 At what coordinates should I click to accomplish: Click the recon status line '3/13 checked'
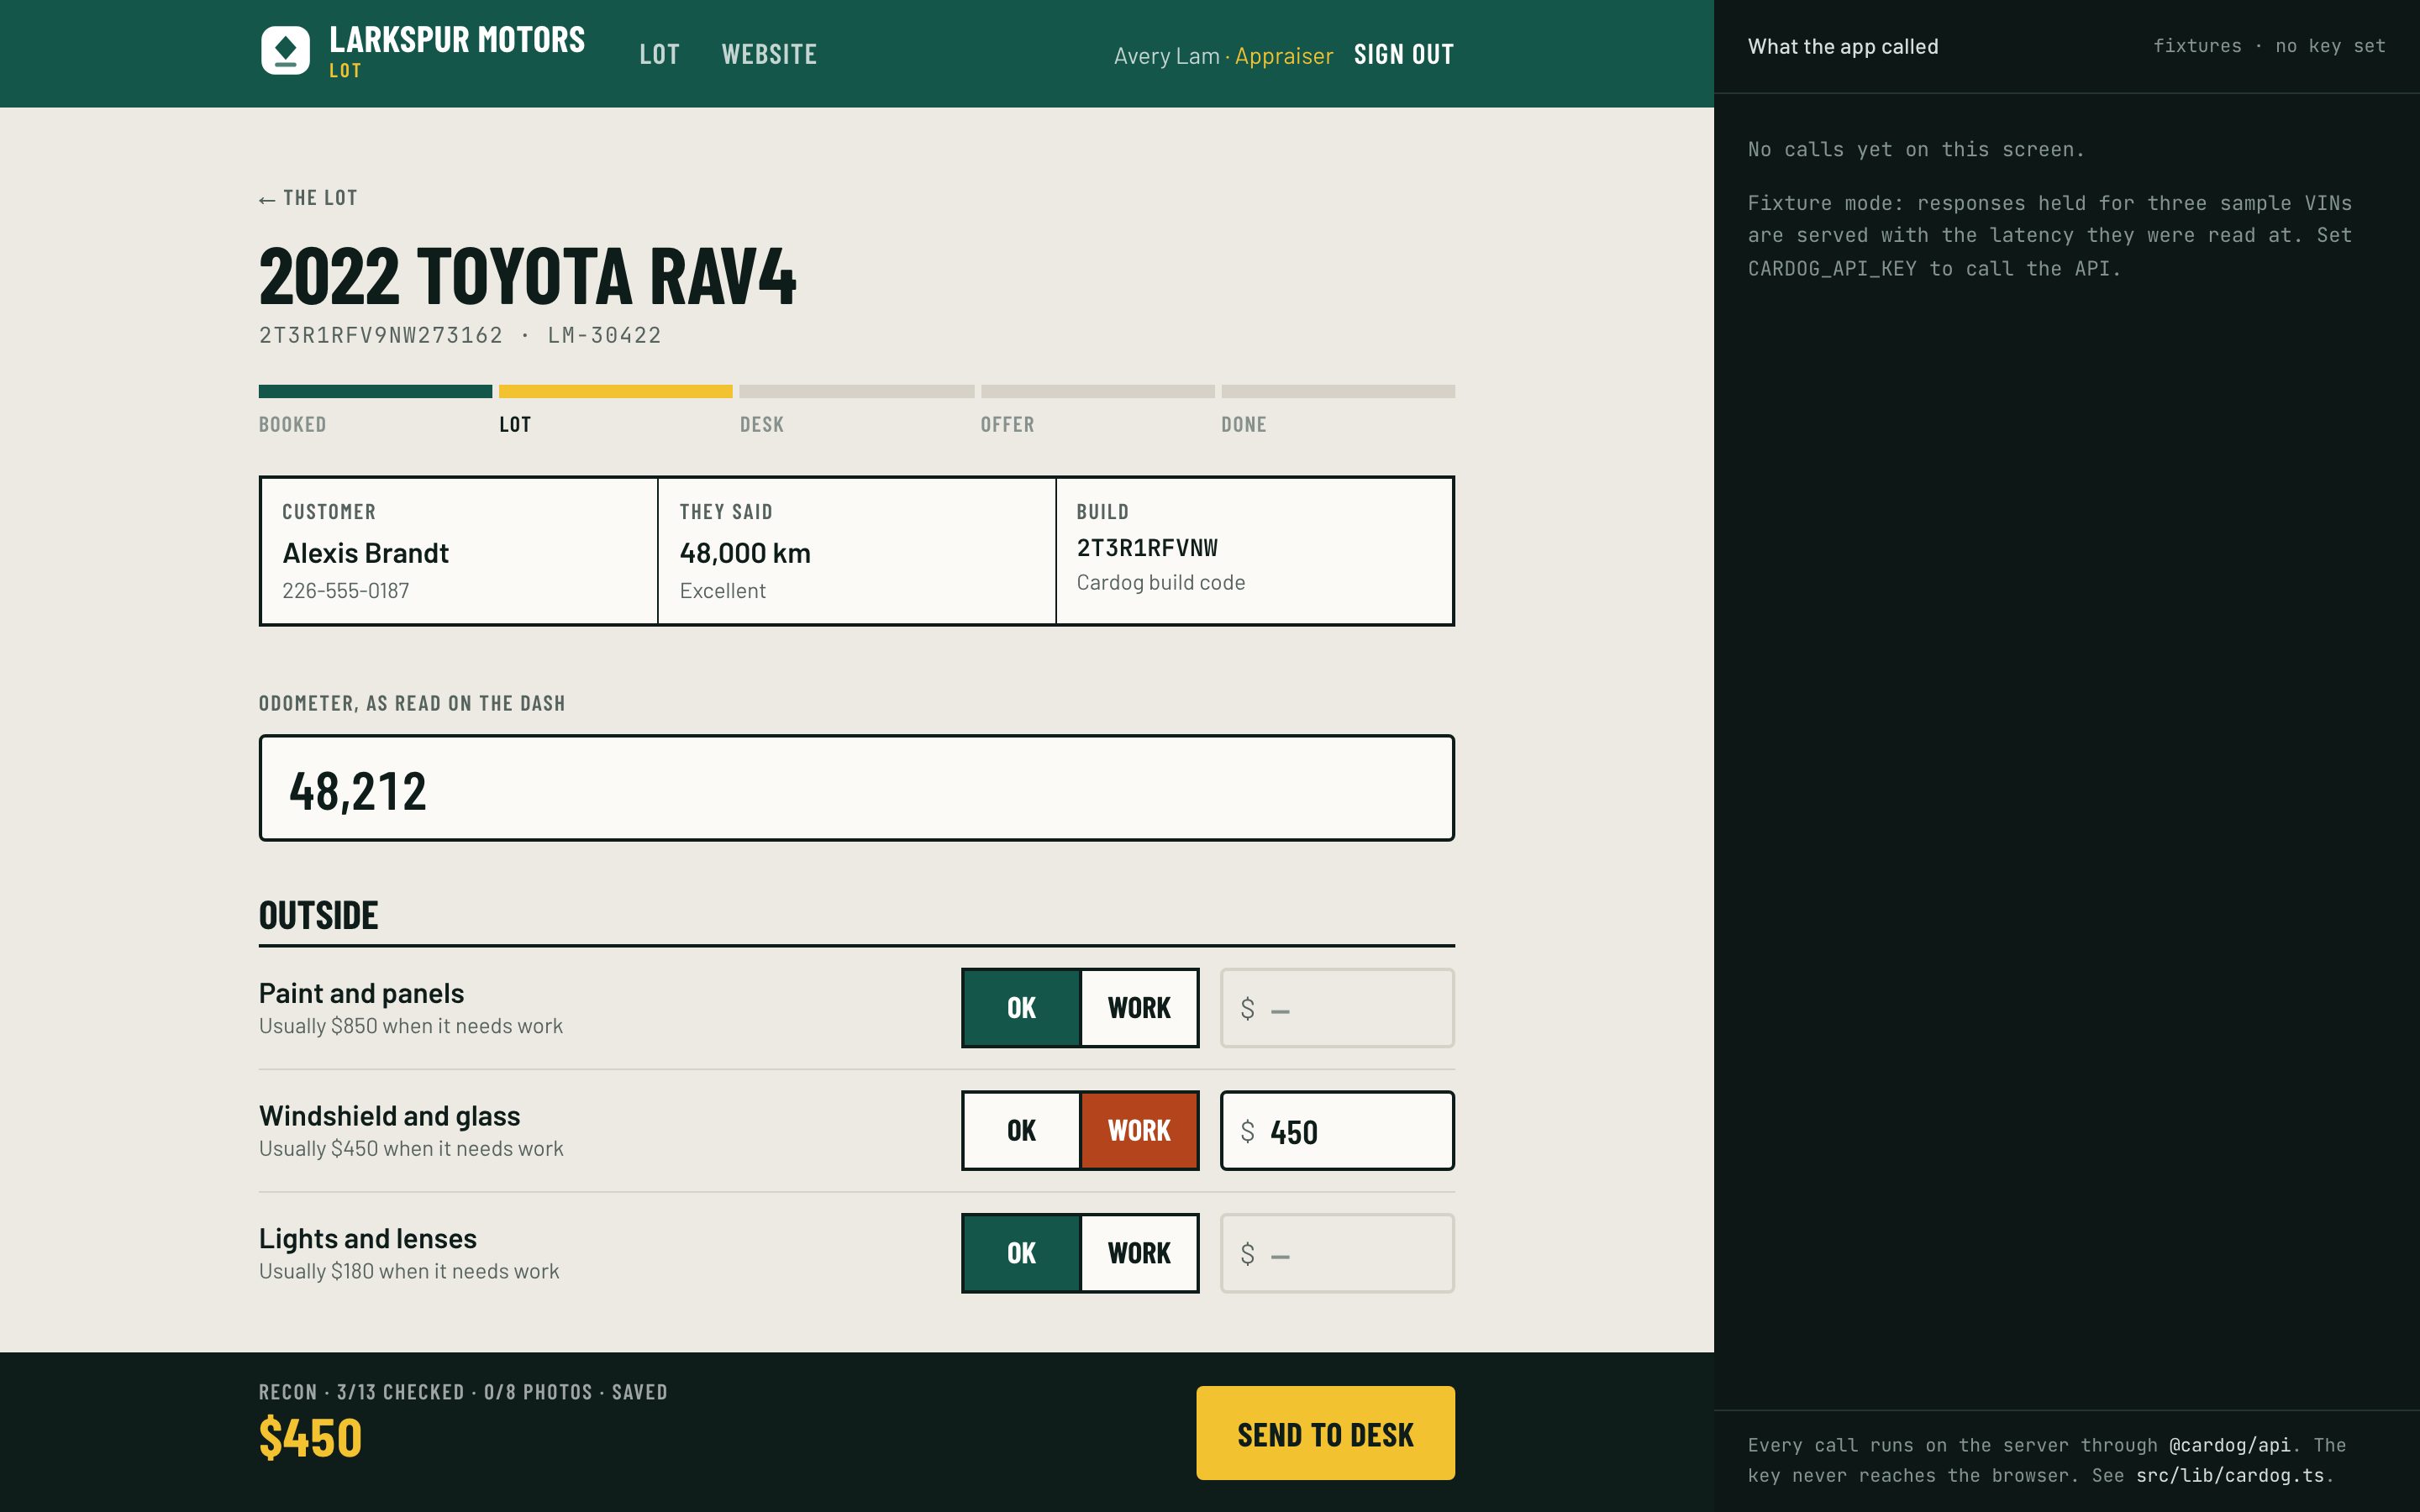[400, 1392]
